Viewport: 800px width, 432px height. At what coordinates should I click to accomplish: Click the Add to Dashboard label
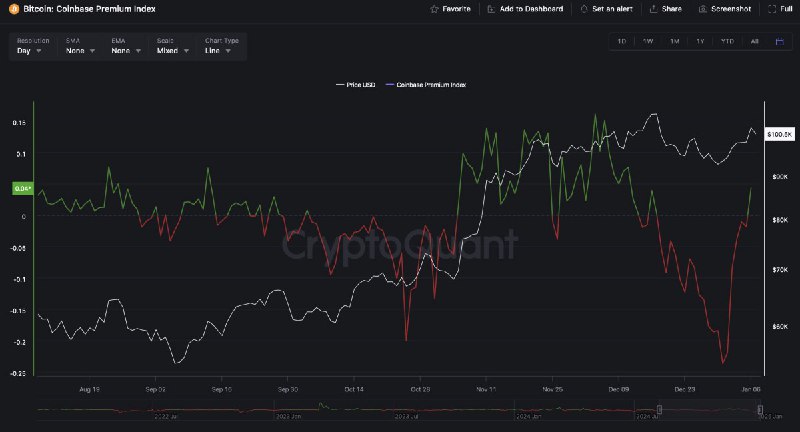click(x=531, y=9)
